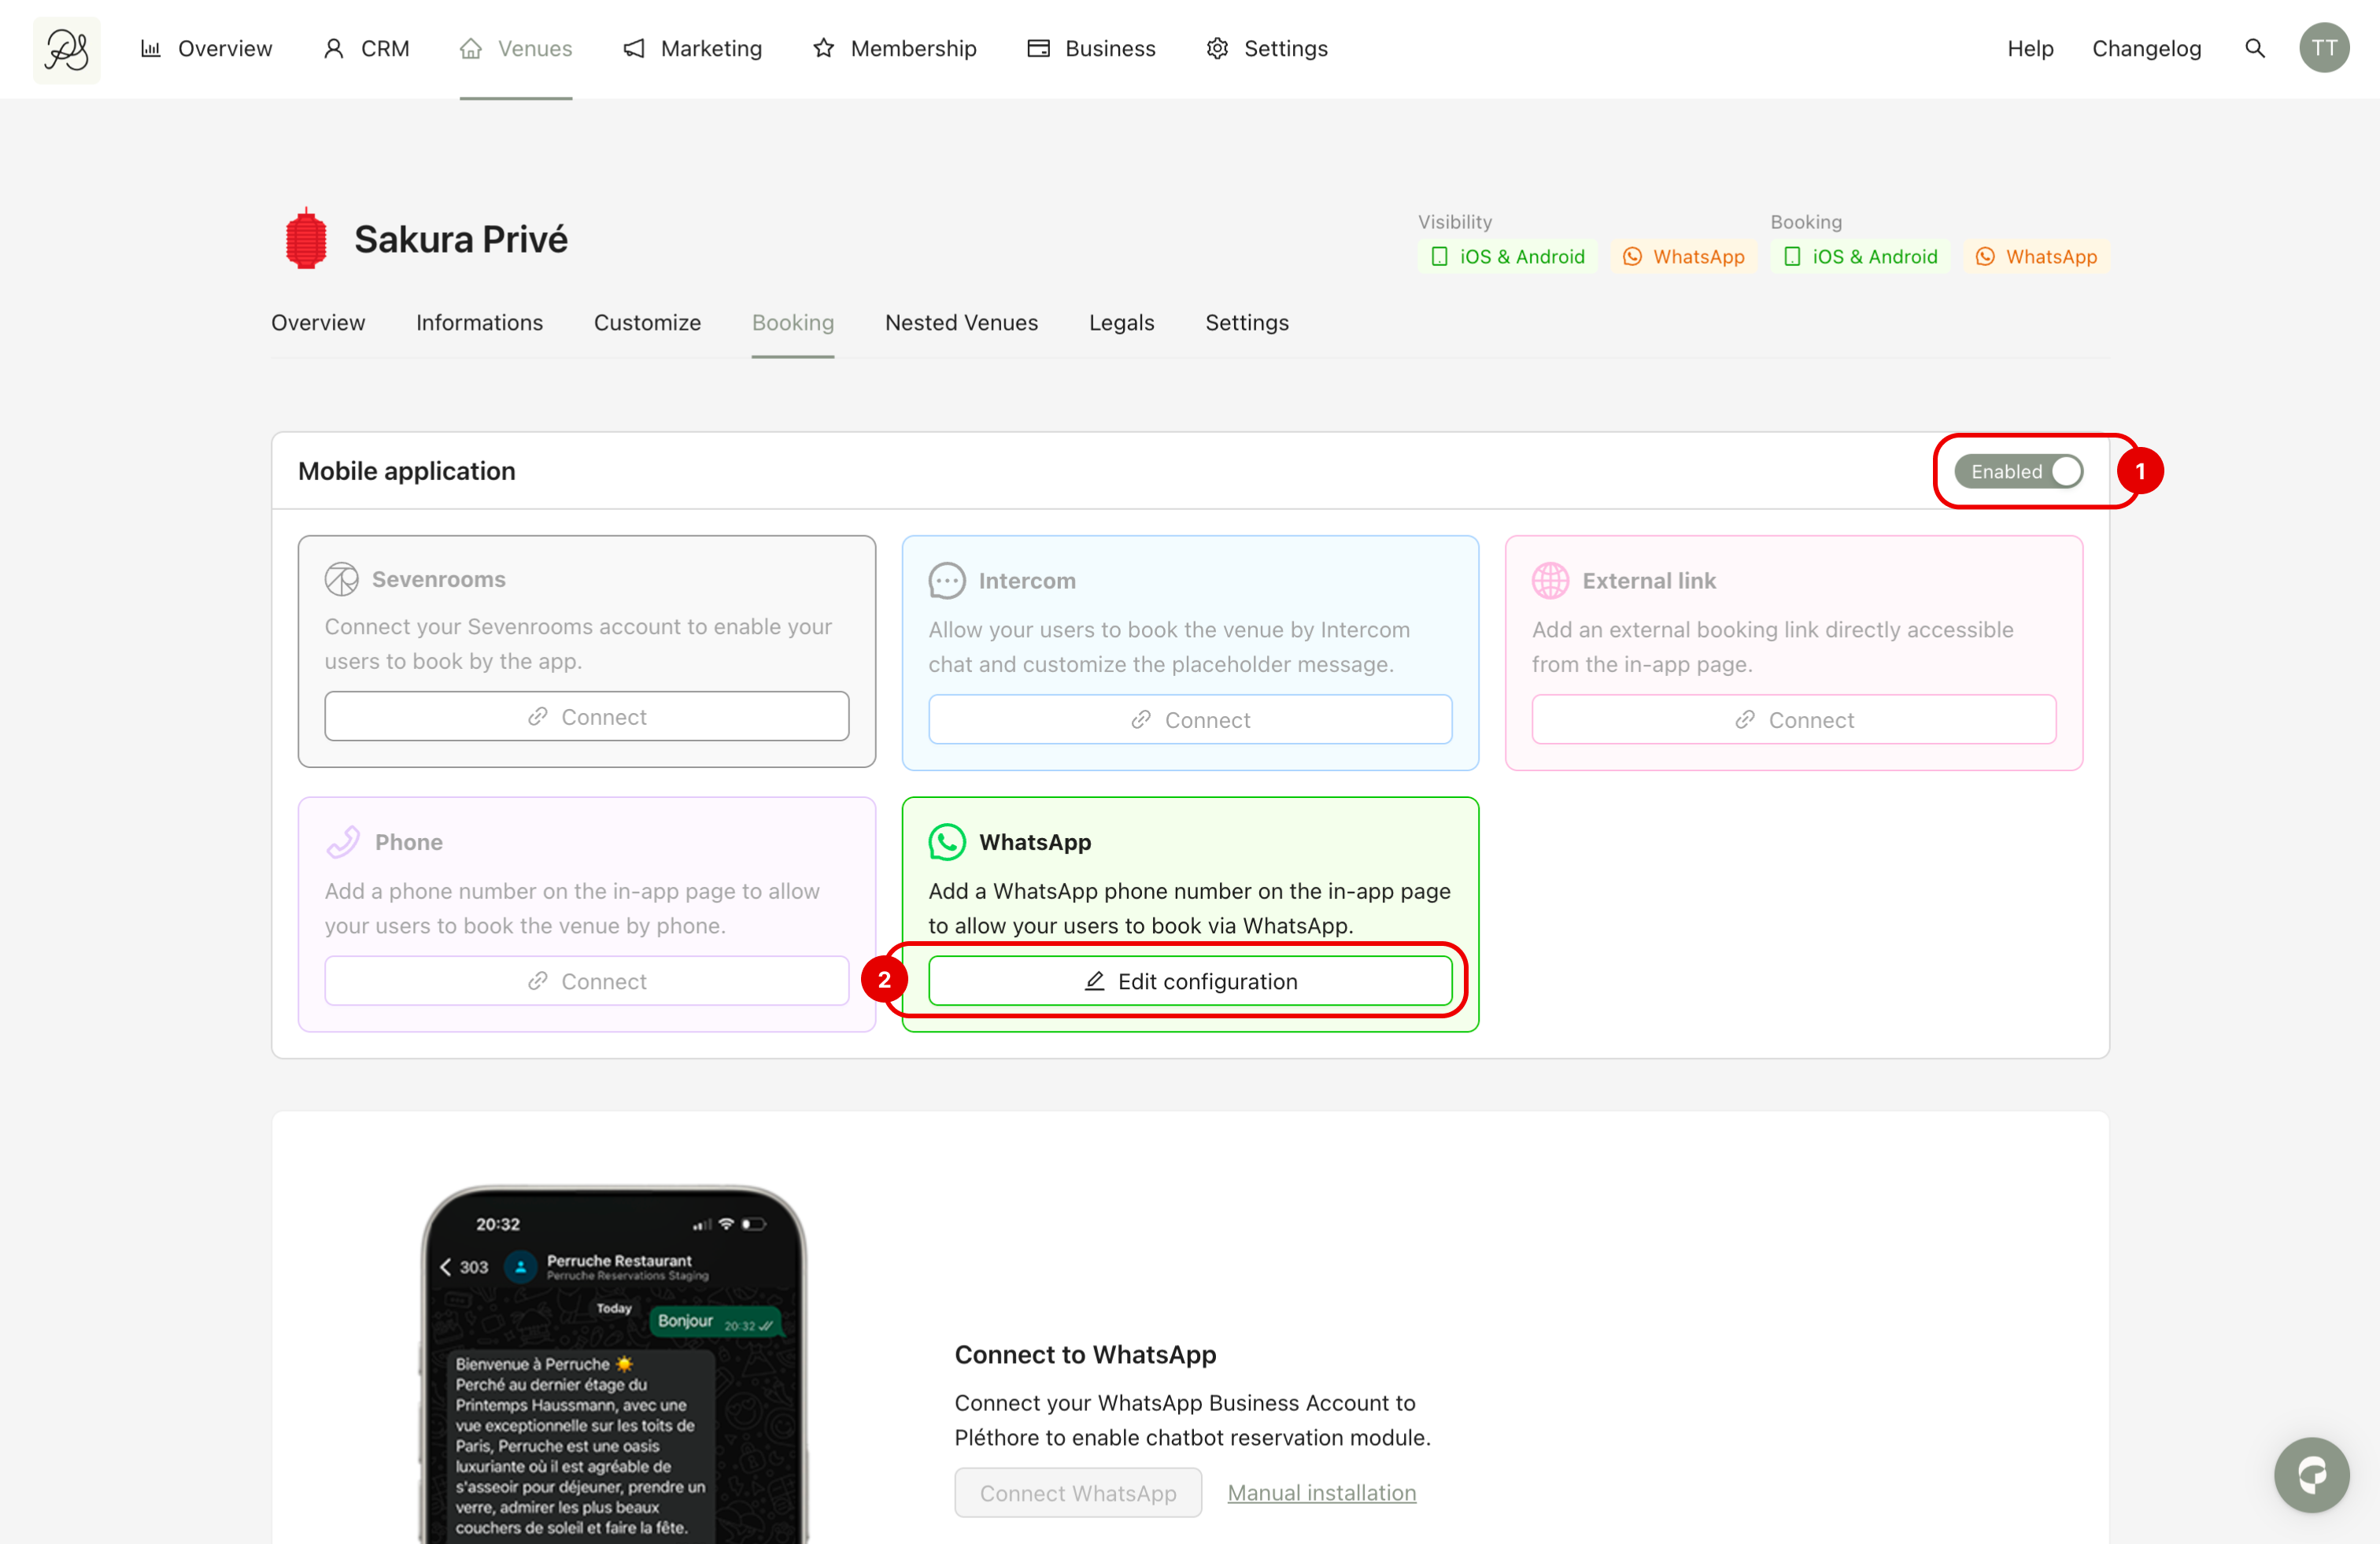Click the Sakura Privé red lantern logo
The height and width of the screenshot is (1544, 2380).
tap(306, 239)
